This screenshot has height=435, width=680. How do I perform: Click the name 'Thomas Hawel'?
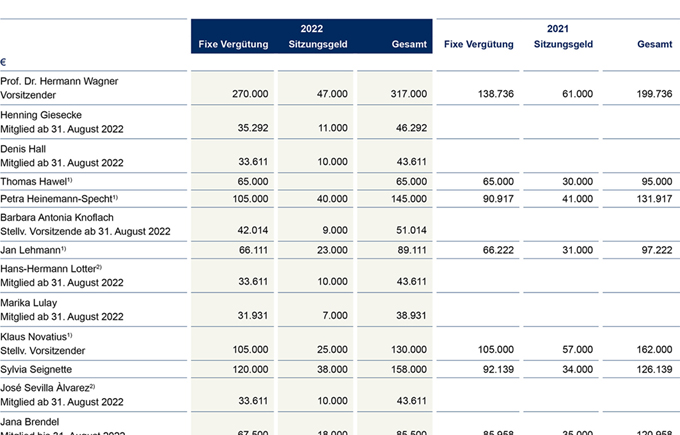pos(33,182)
